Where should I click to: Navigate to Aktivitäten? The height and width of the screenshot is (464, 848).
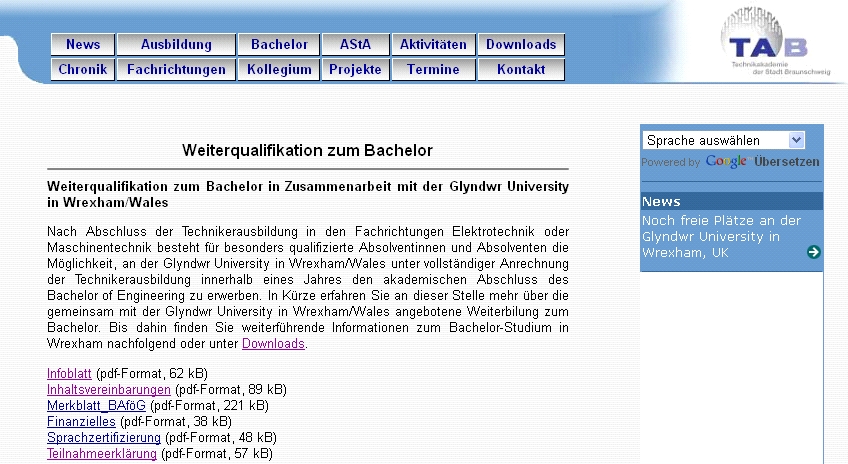click(x=433, y=44)
